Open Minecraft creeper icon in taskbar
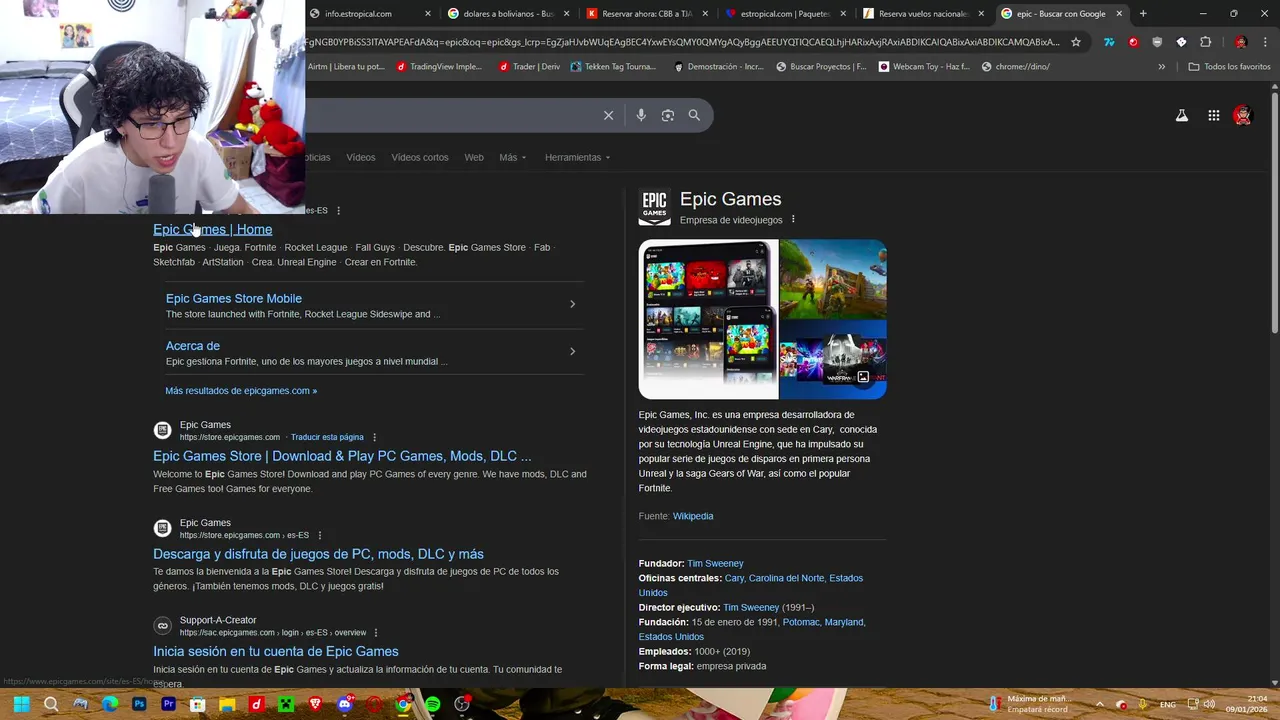 (x=286, y=704)
